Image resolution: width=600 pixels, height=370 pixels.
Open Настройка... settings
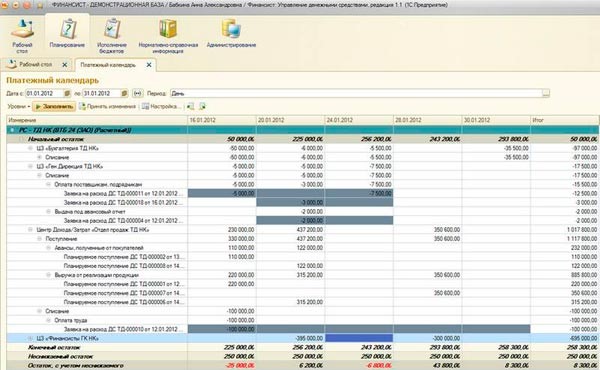pos(161,106)
